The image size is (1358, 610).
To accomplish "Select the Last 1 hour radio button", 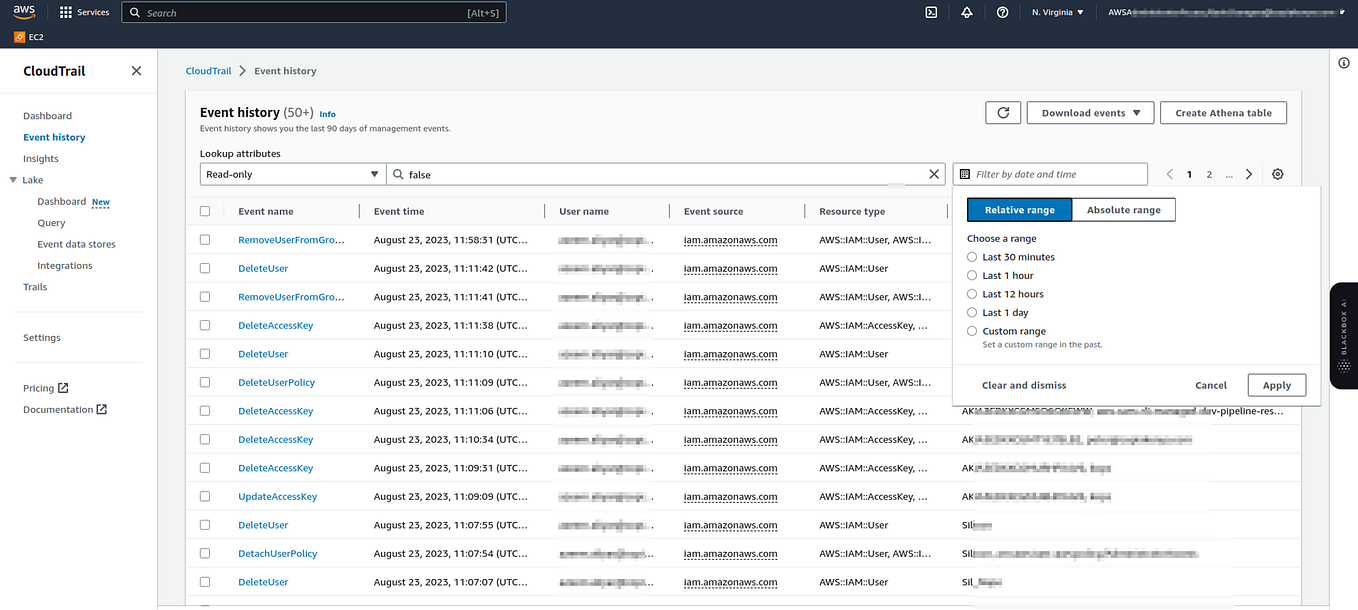I will (971, 275).
